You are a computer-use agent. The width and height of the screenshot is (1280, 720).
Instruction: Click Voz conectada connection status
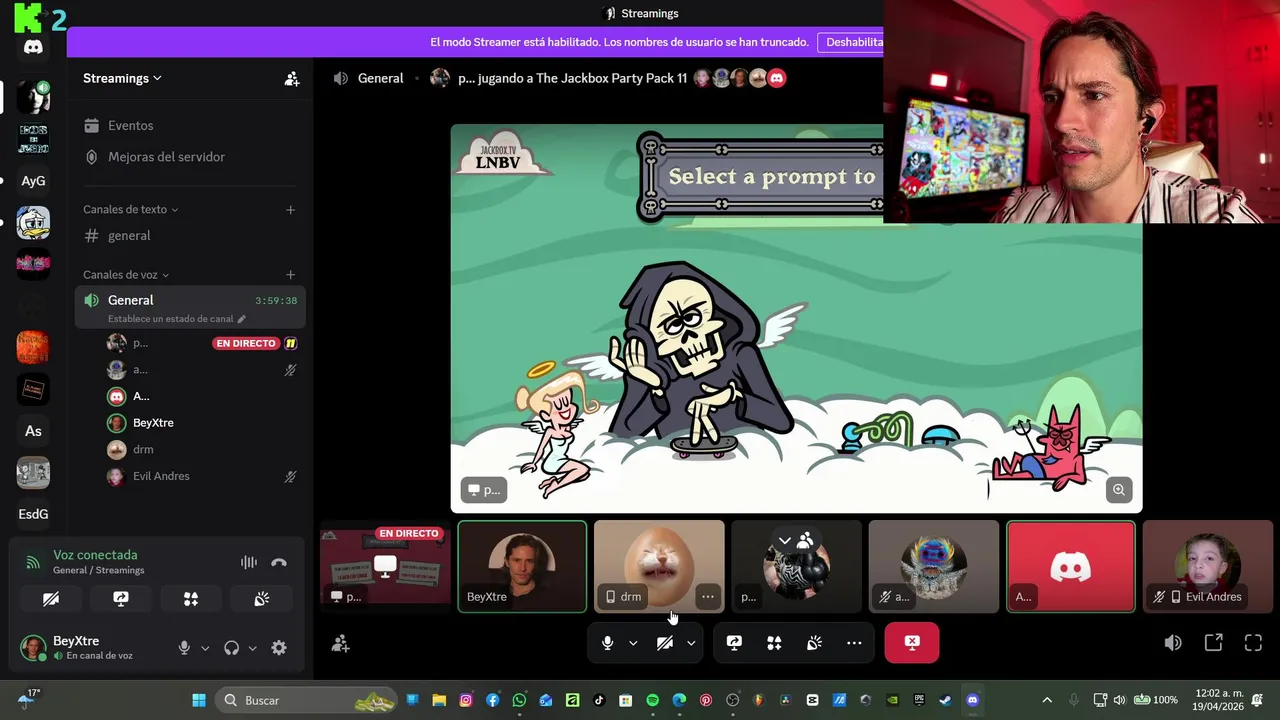95,555
